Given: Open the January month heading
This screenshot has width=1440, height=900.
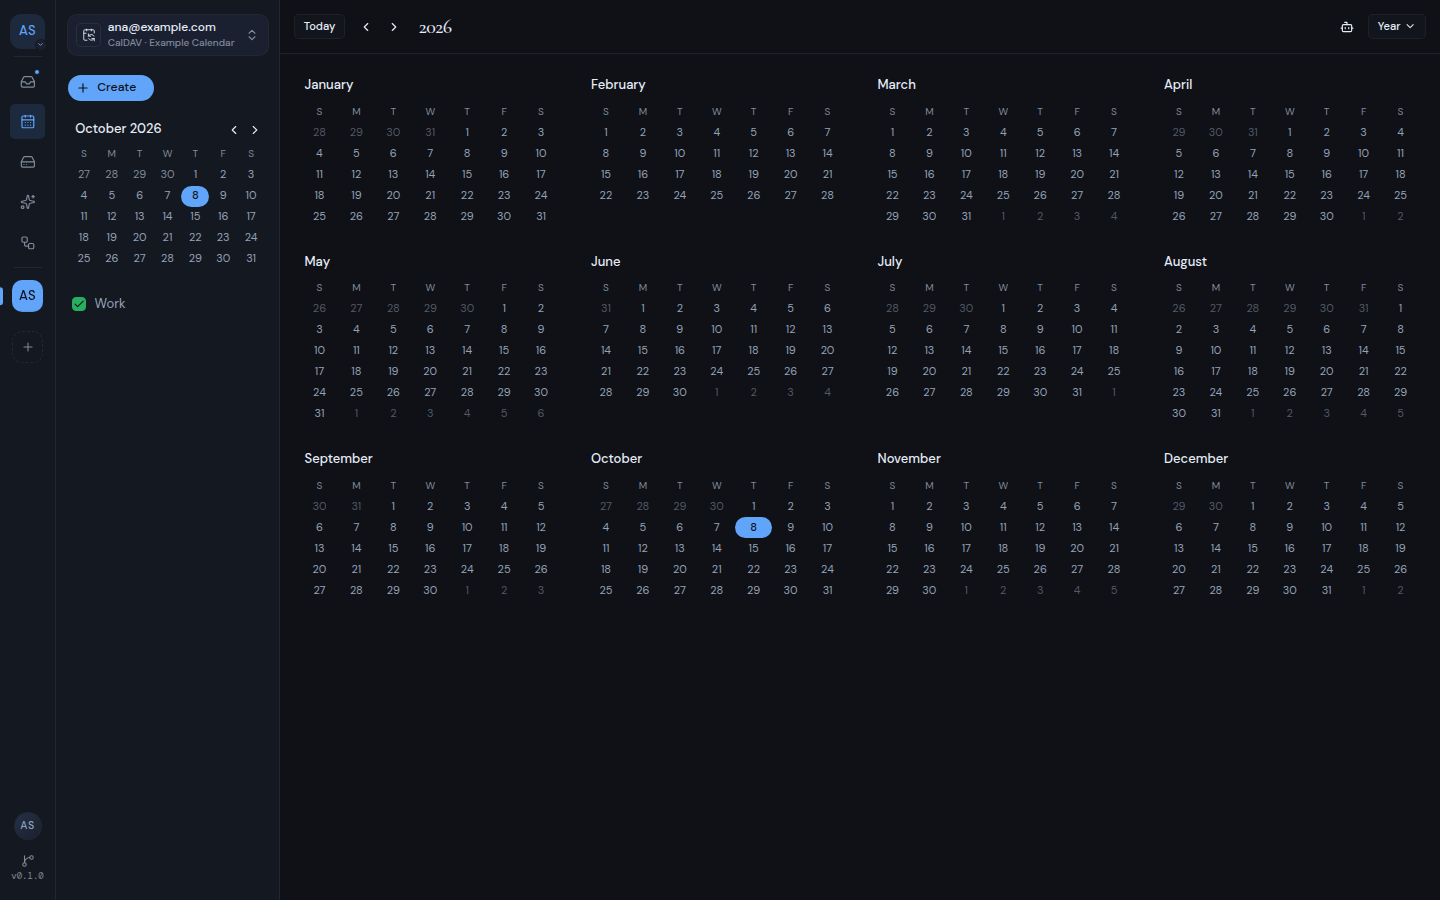Looking at the screenshot, I should pos(329,85).
